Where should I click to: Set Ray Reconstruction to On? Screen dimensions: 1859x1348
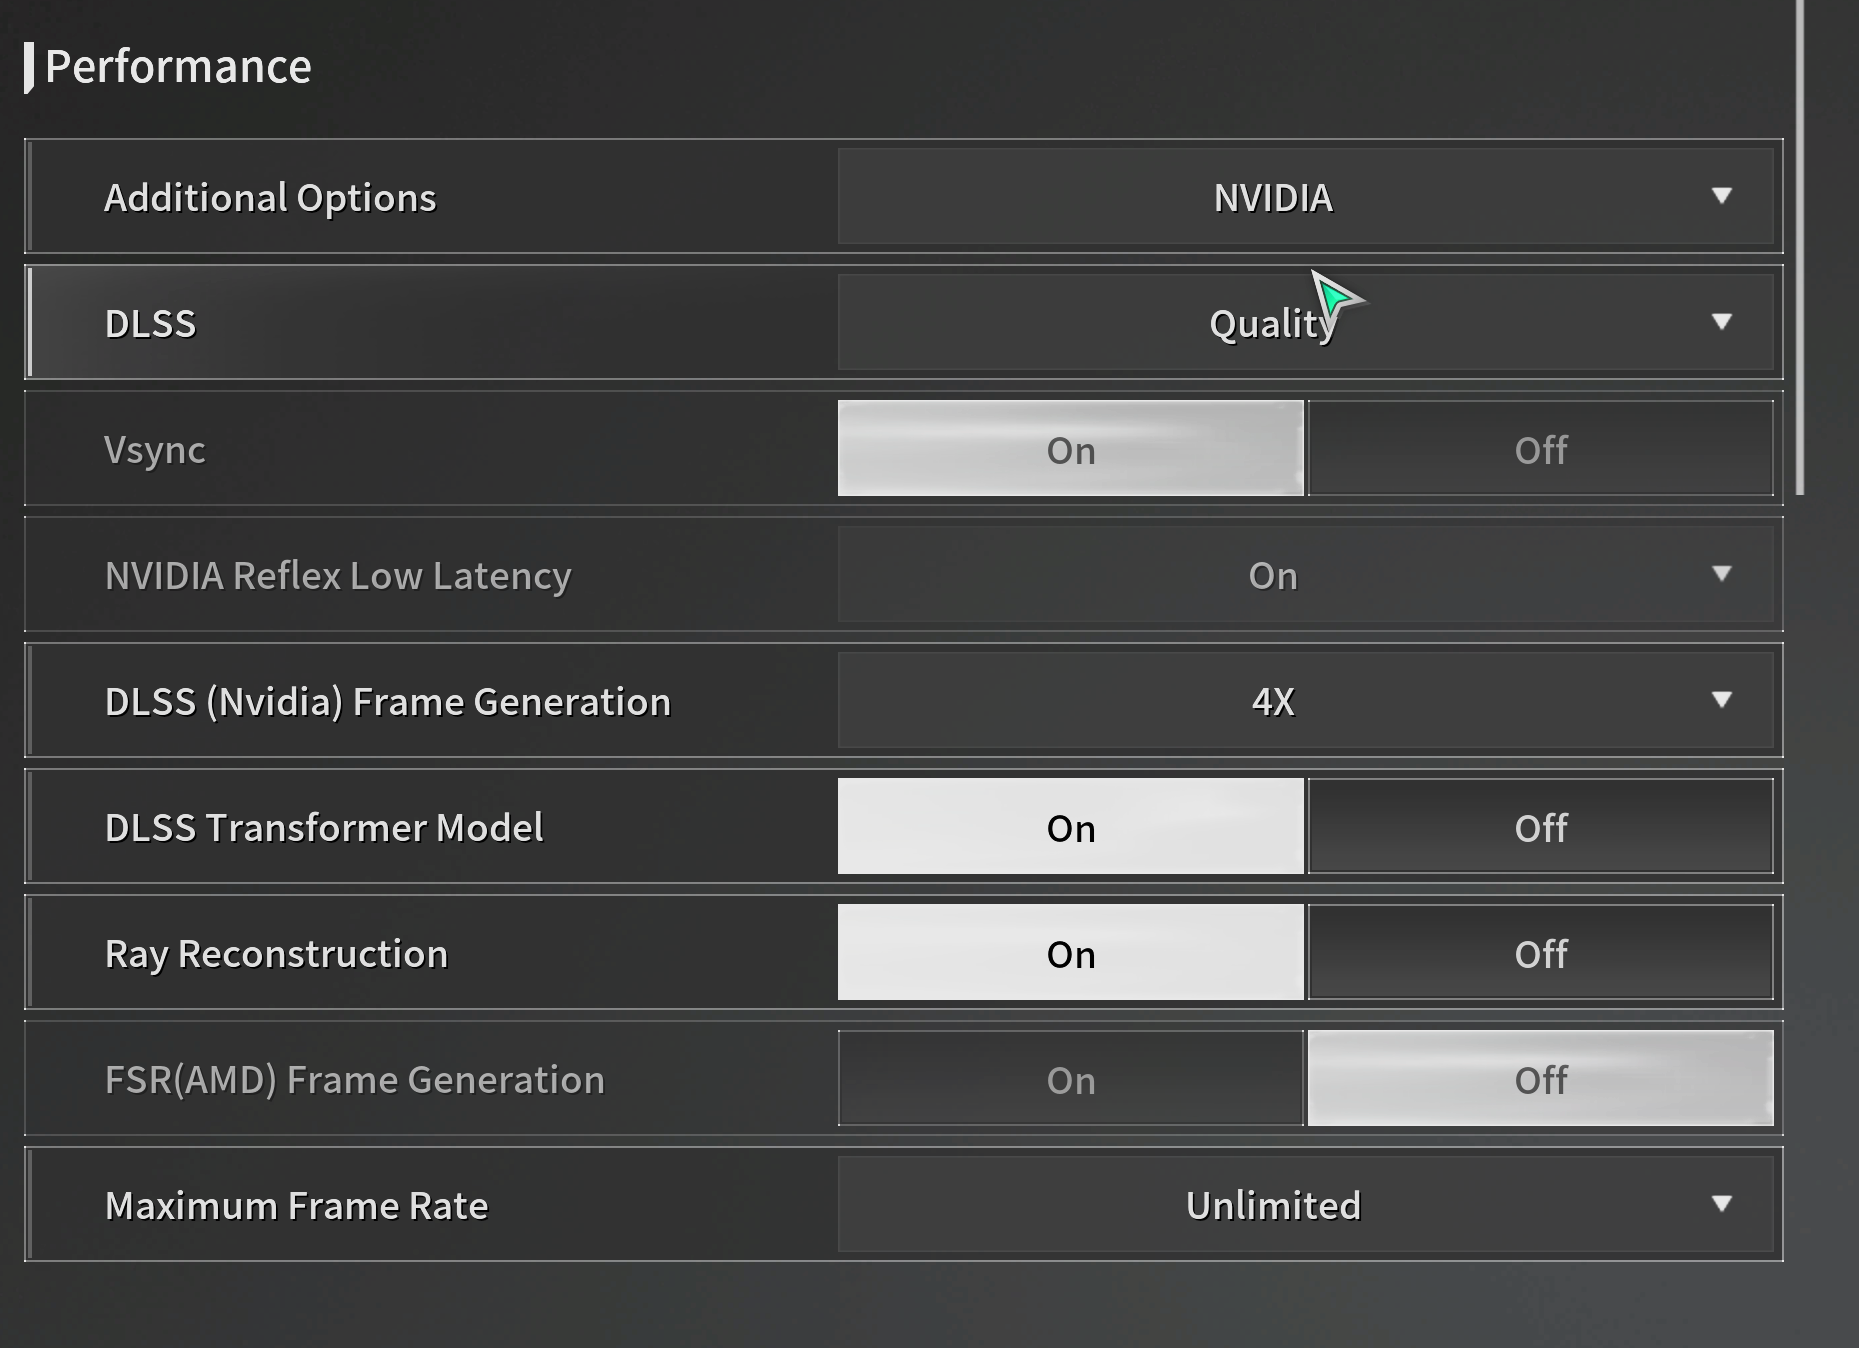pos(1070,952)
